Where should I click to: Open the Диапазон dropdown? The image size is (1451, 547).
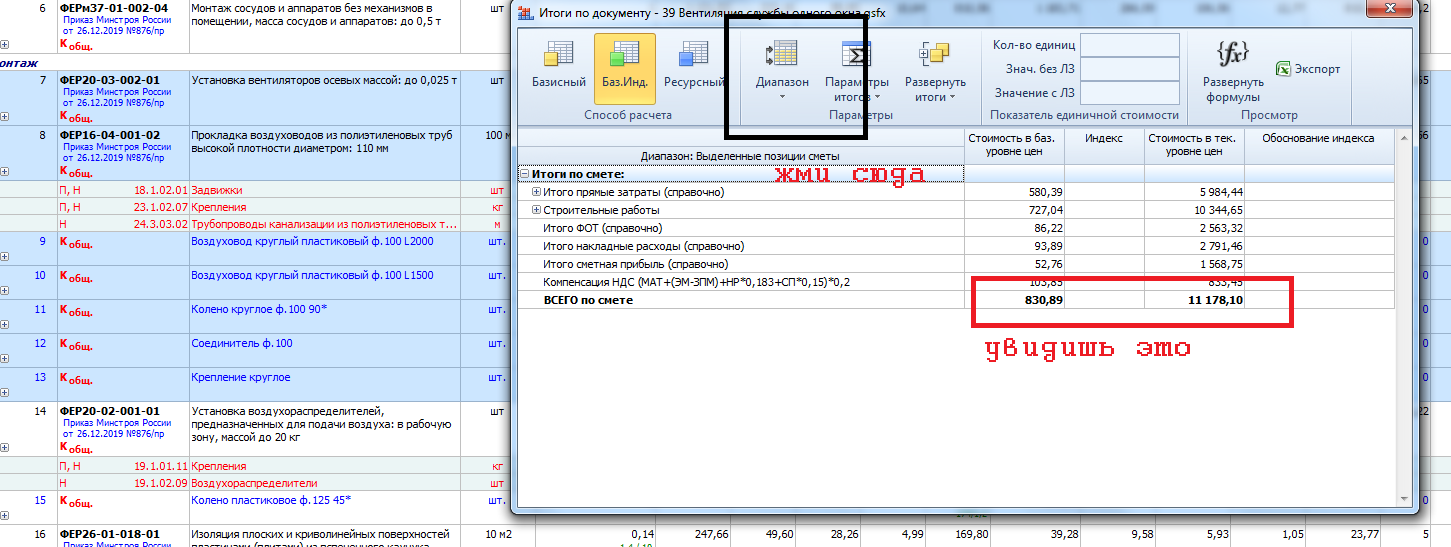[781, 70]
